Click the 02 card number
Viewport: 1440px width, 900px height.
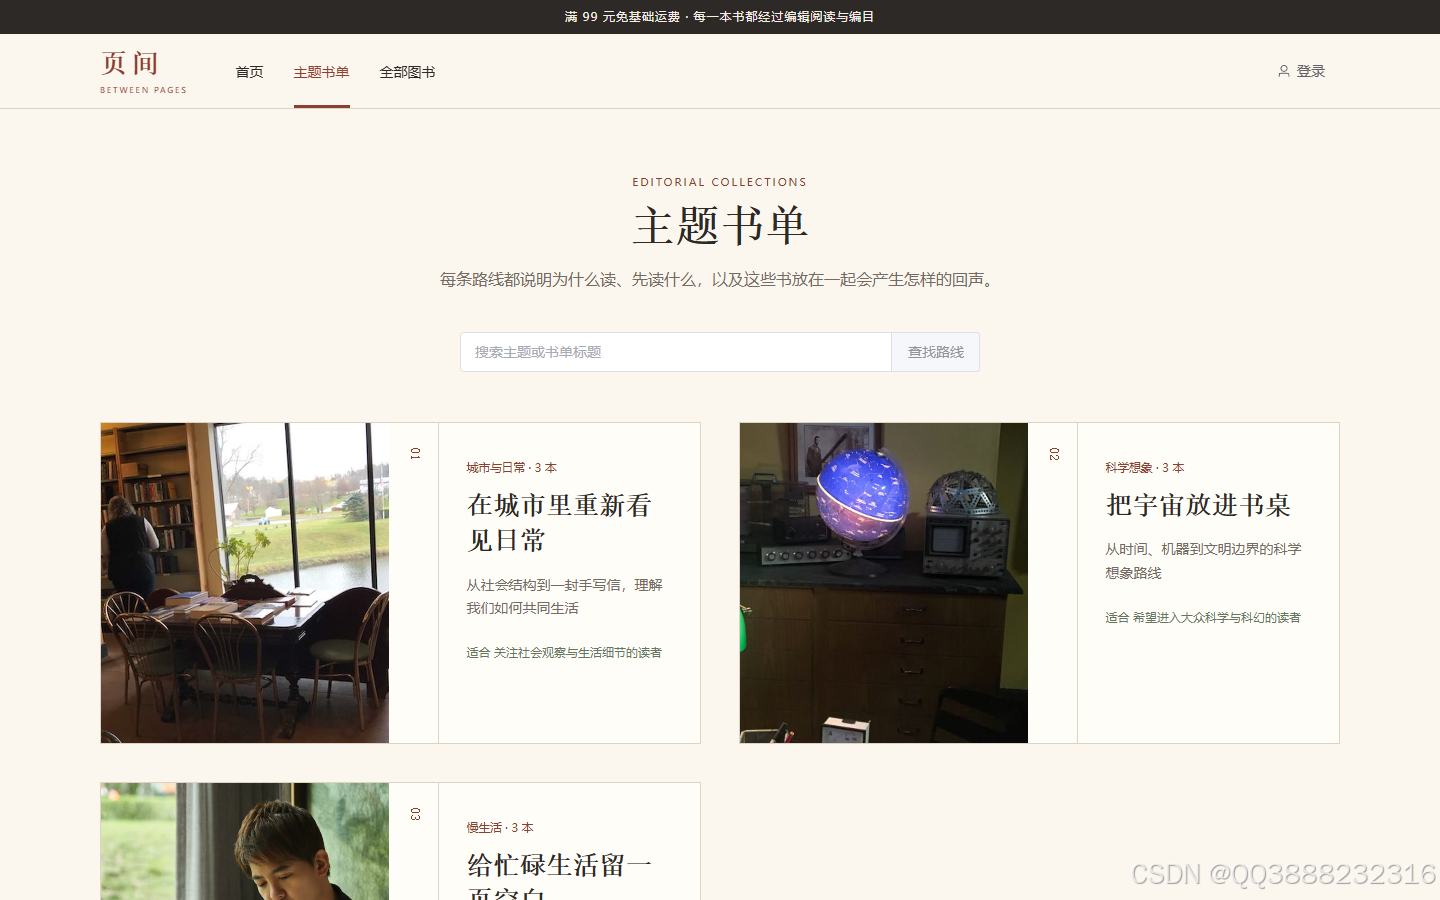1054,453
